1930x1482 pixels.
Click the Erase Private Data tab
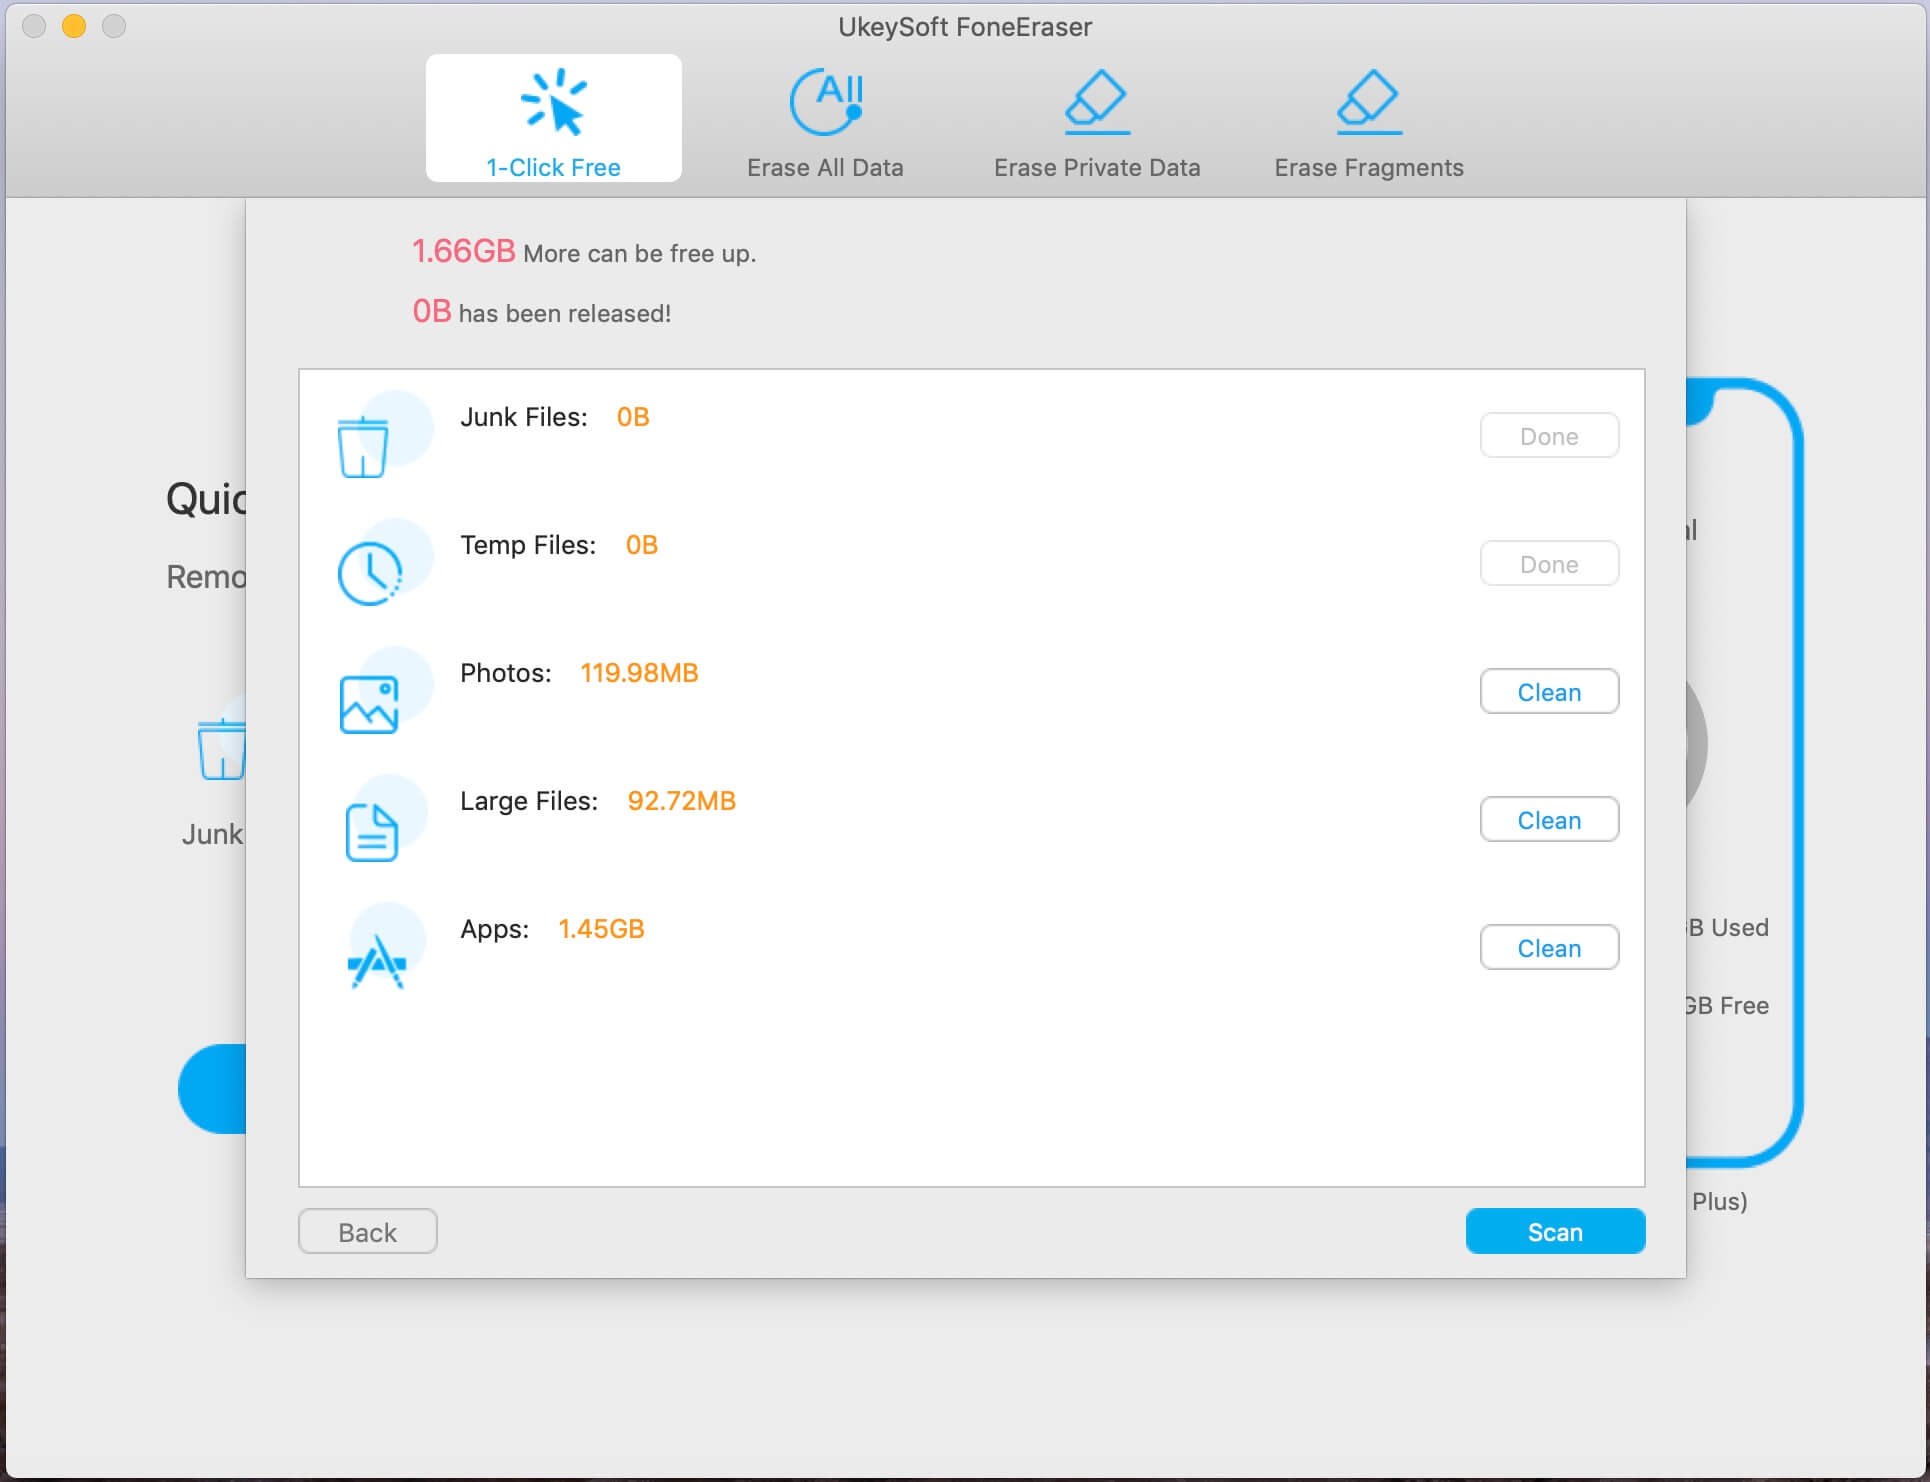pos(1097,117)
